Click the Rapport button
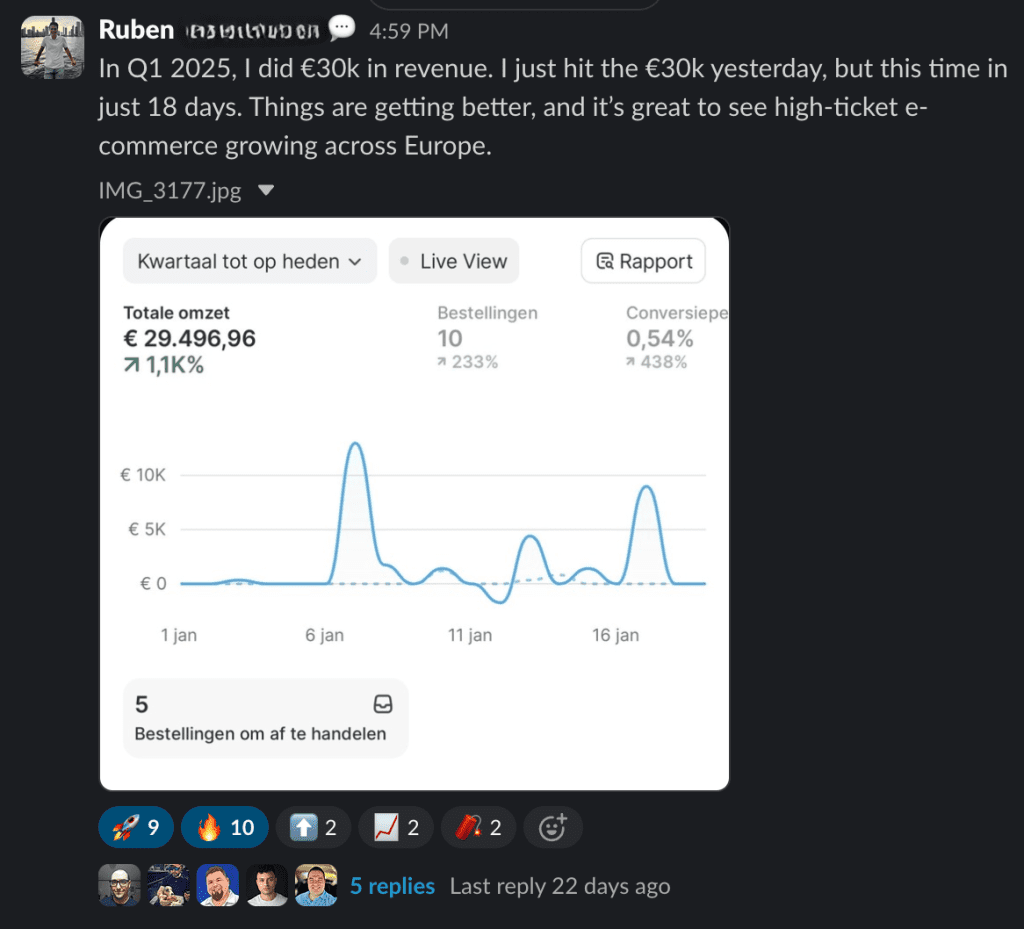The height and width of the screenshot is (929, 1024). pos(644,261)
